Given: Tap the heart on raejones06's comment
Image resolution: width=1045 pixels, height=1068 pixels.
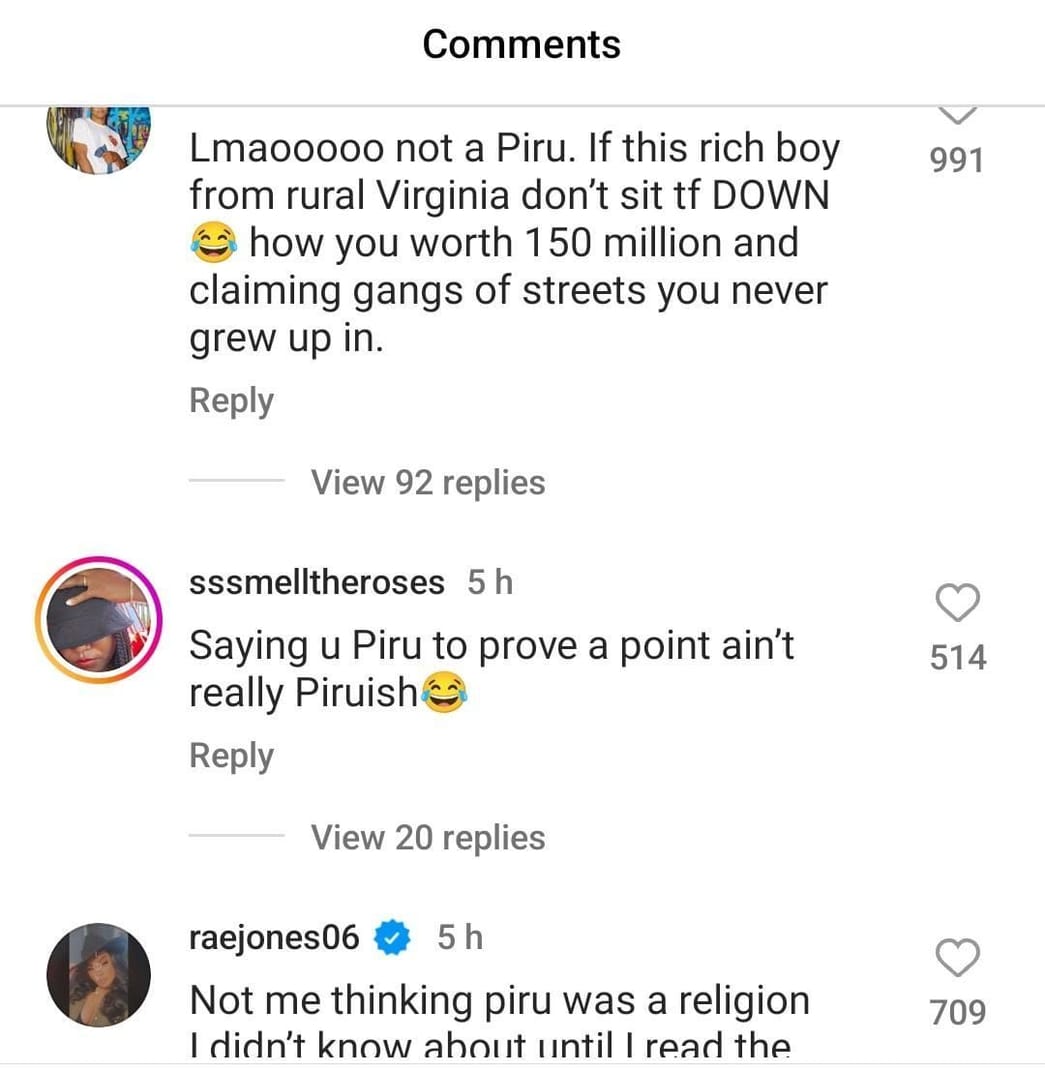Looking at the screenshot, I should (958, 959).
